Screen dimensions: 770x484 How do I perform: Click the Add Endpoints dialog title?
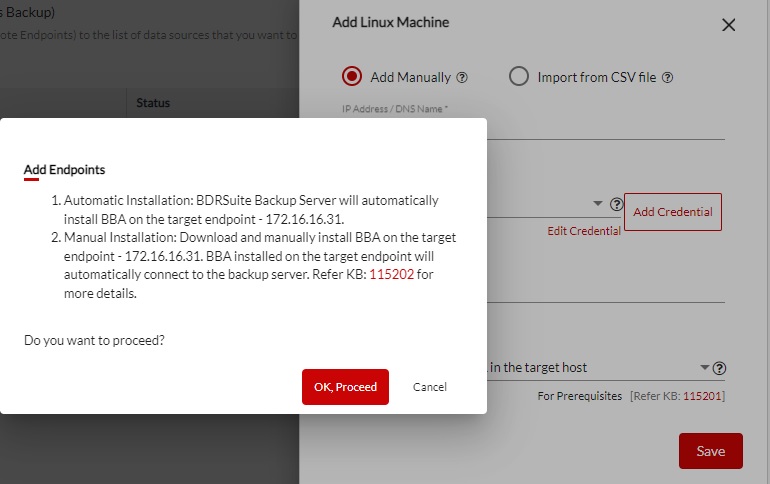tap(64, 170)
